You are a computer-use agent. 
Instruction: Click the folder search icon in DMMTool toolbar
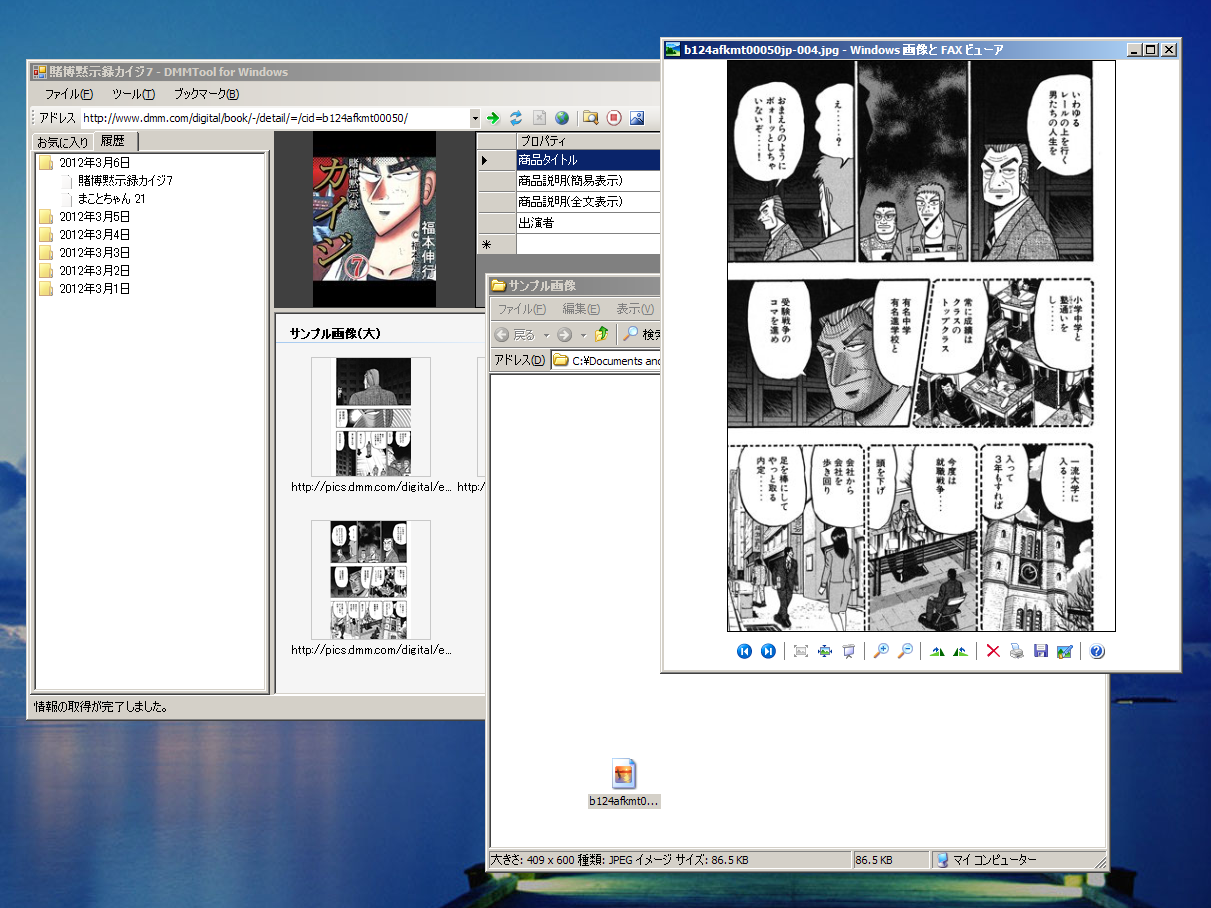coord(591,118)
